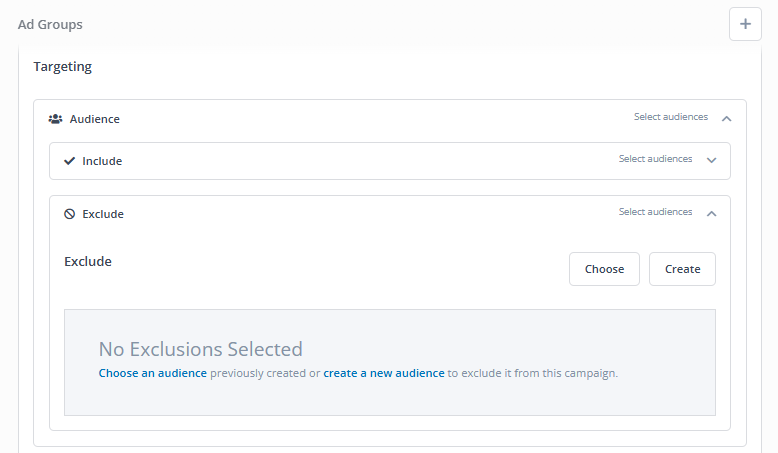Click 'Select audiences' in the Exclude row
Viewport: 778px width, 453px height.
(x=655, y=212)
